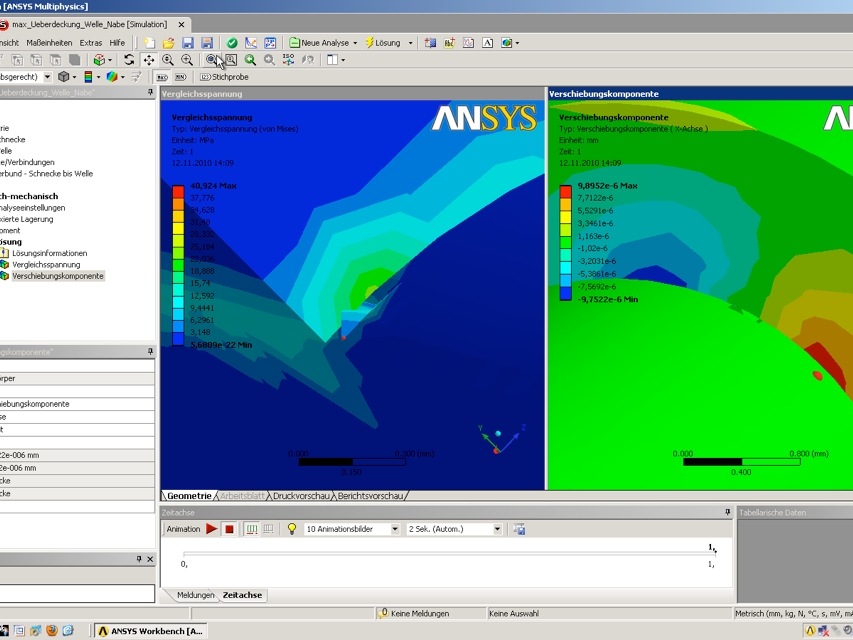853x640 pixels.
Task: Click the chart icon beside the green checkmark
Action: click(251, 43)
